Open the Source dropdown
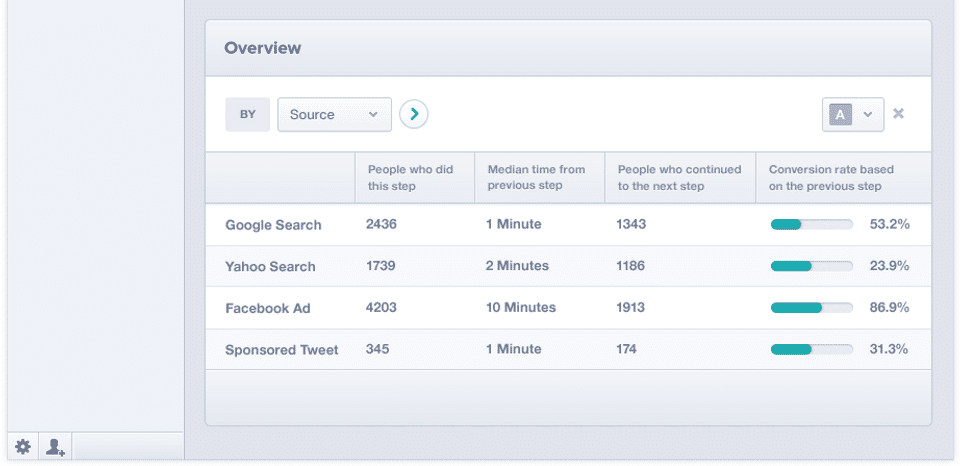Screen dimensions: 960x466 click(334, 115)
